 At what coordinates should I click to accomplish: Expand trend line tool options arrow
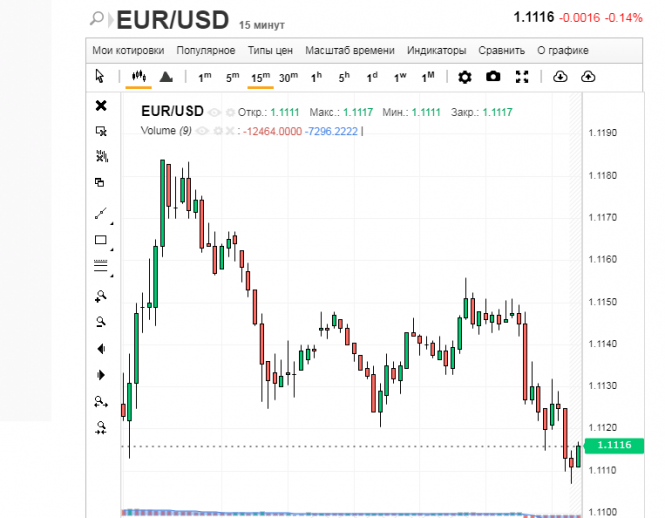tap(112, 223)
